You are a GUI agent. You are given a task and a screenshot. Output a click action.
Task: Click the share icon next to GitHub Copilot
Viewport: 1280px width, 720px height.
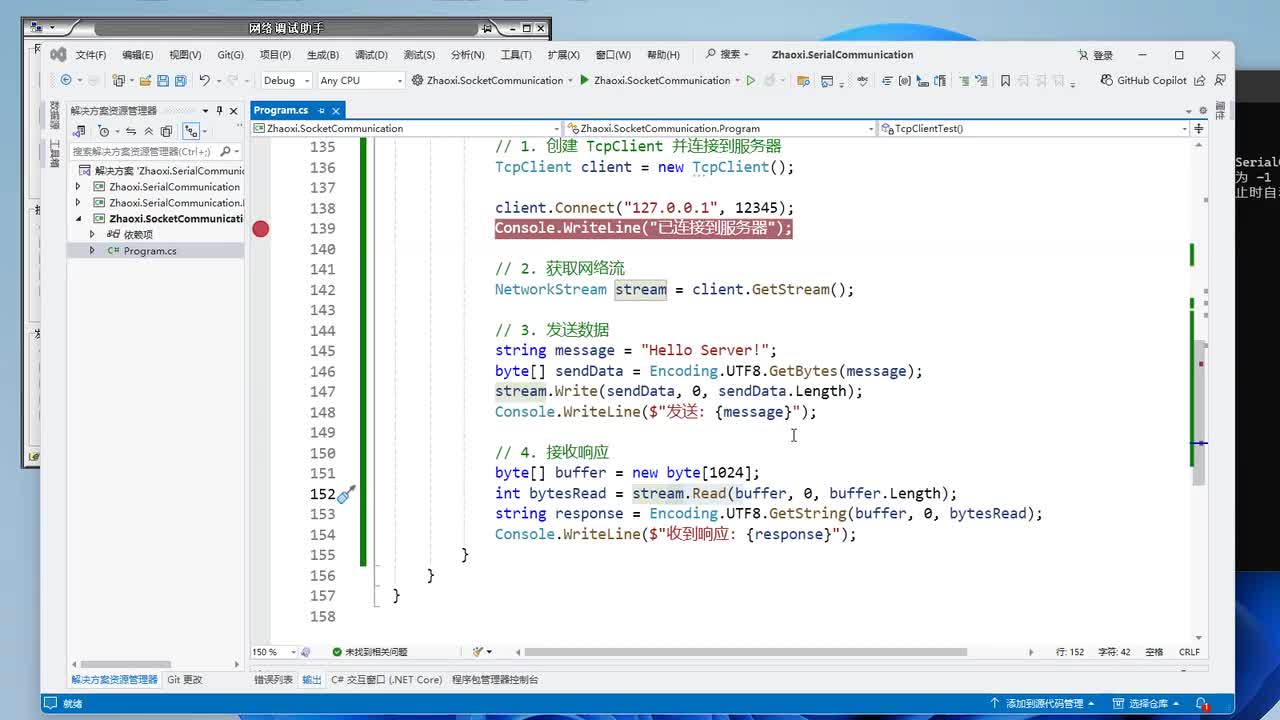pyautogui.click(x=1202, y=80)
